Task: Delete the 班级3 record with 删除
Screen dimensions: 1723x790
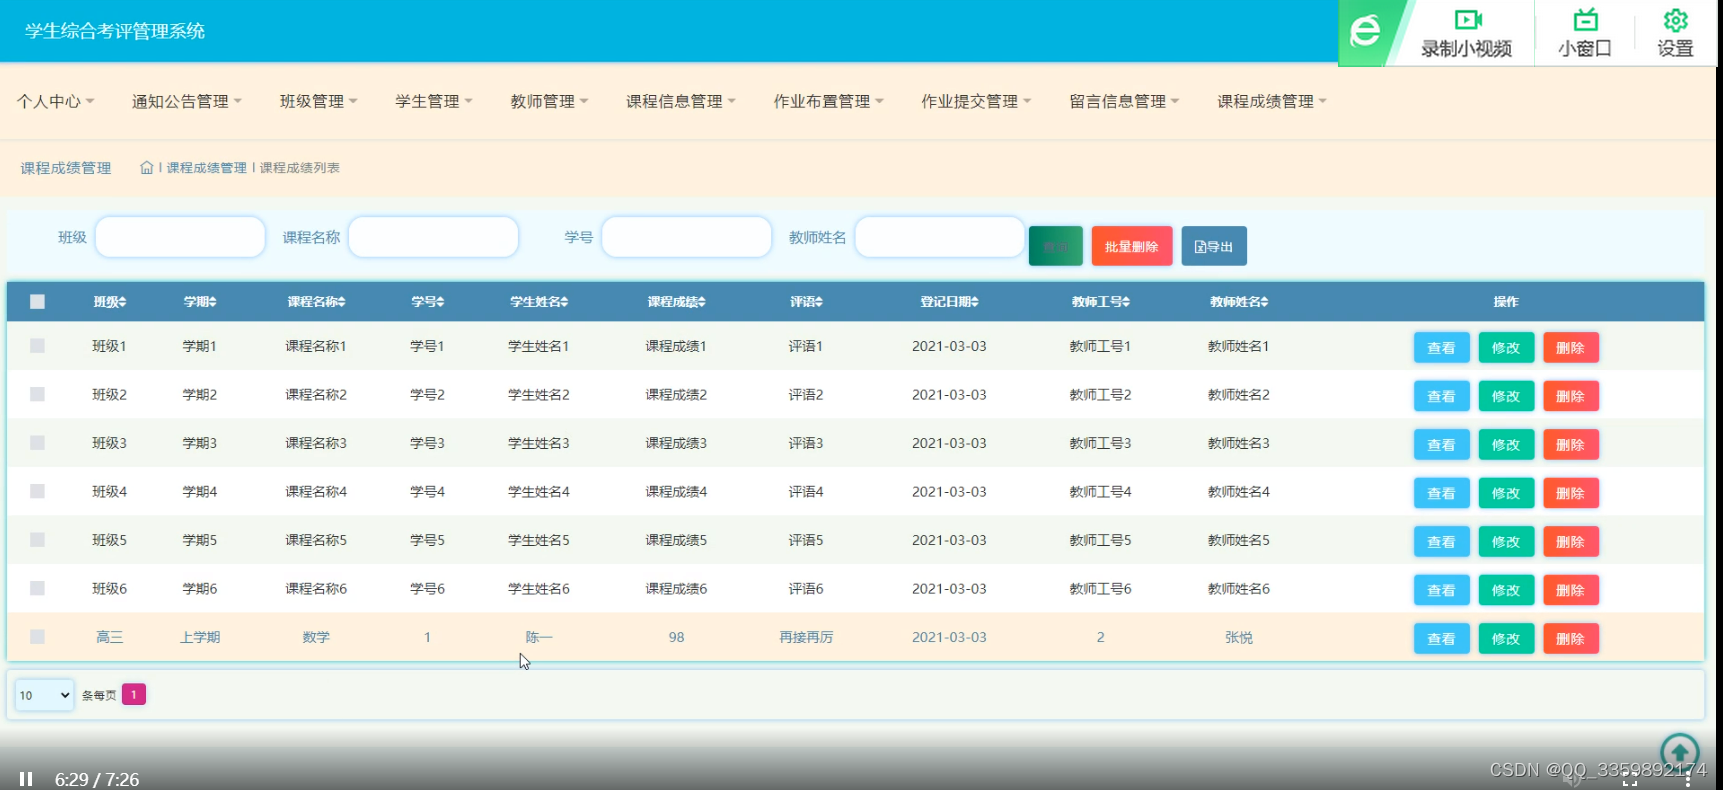Action: (x=1571, y=445)
